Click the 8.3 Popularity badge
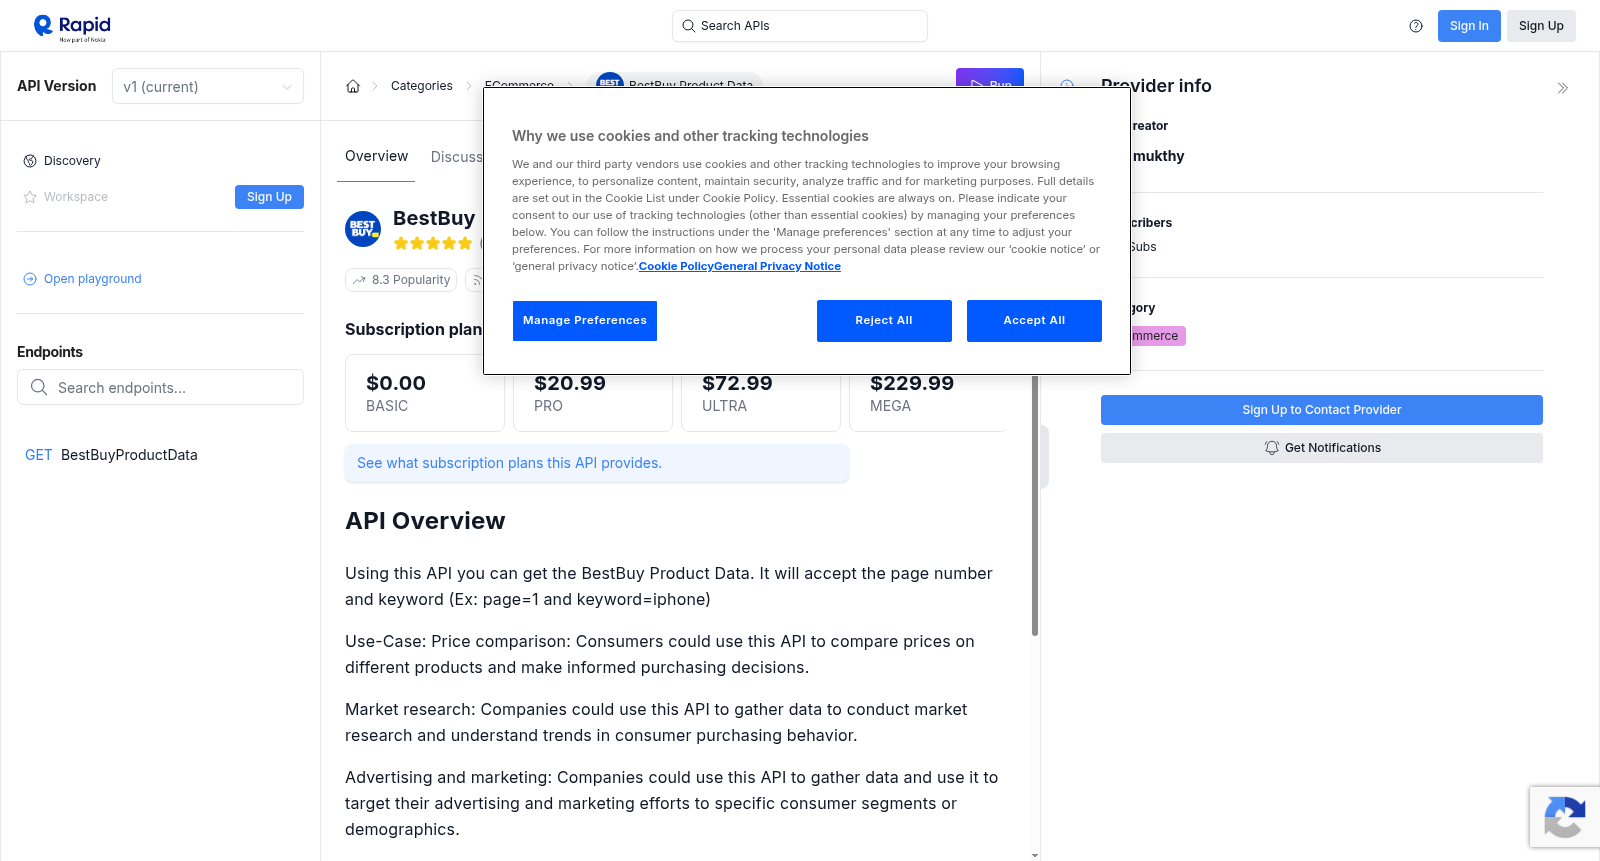The image size is (1600, 861). pyautogui.click(x=401, y=280)
